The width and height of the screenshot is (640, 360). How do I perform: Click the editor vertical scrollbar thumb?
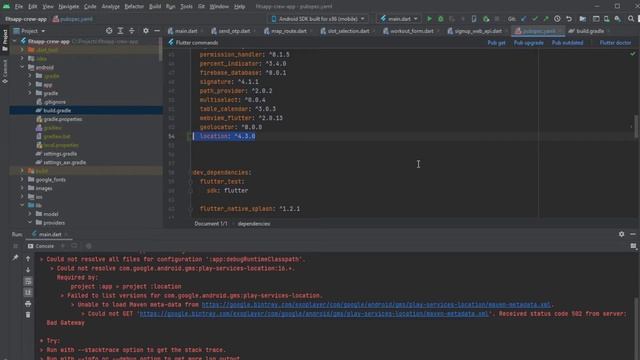tap(636, 126)
